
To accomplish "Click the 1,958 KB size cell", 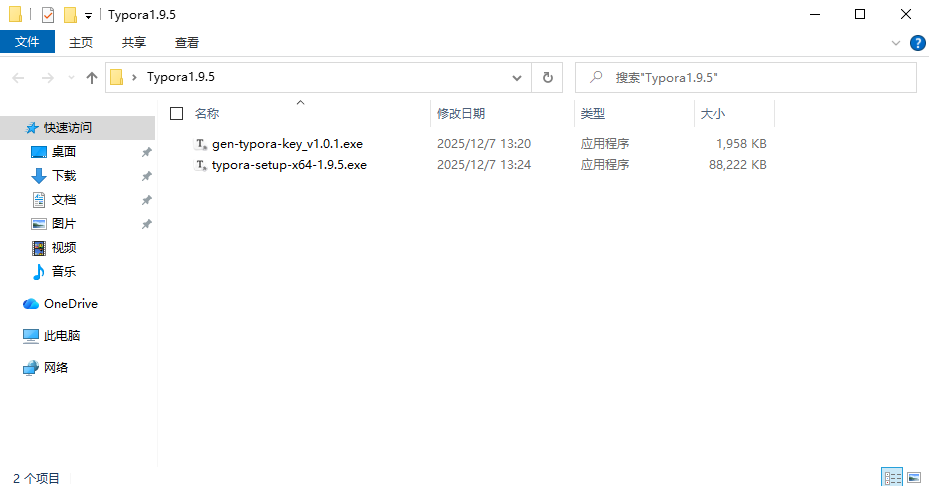I will click(x=741, y=144).
